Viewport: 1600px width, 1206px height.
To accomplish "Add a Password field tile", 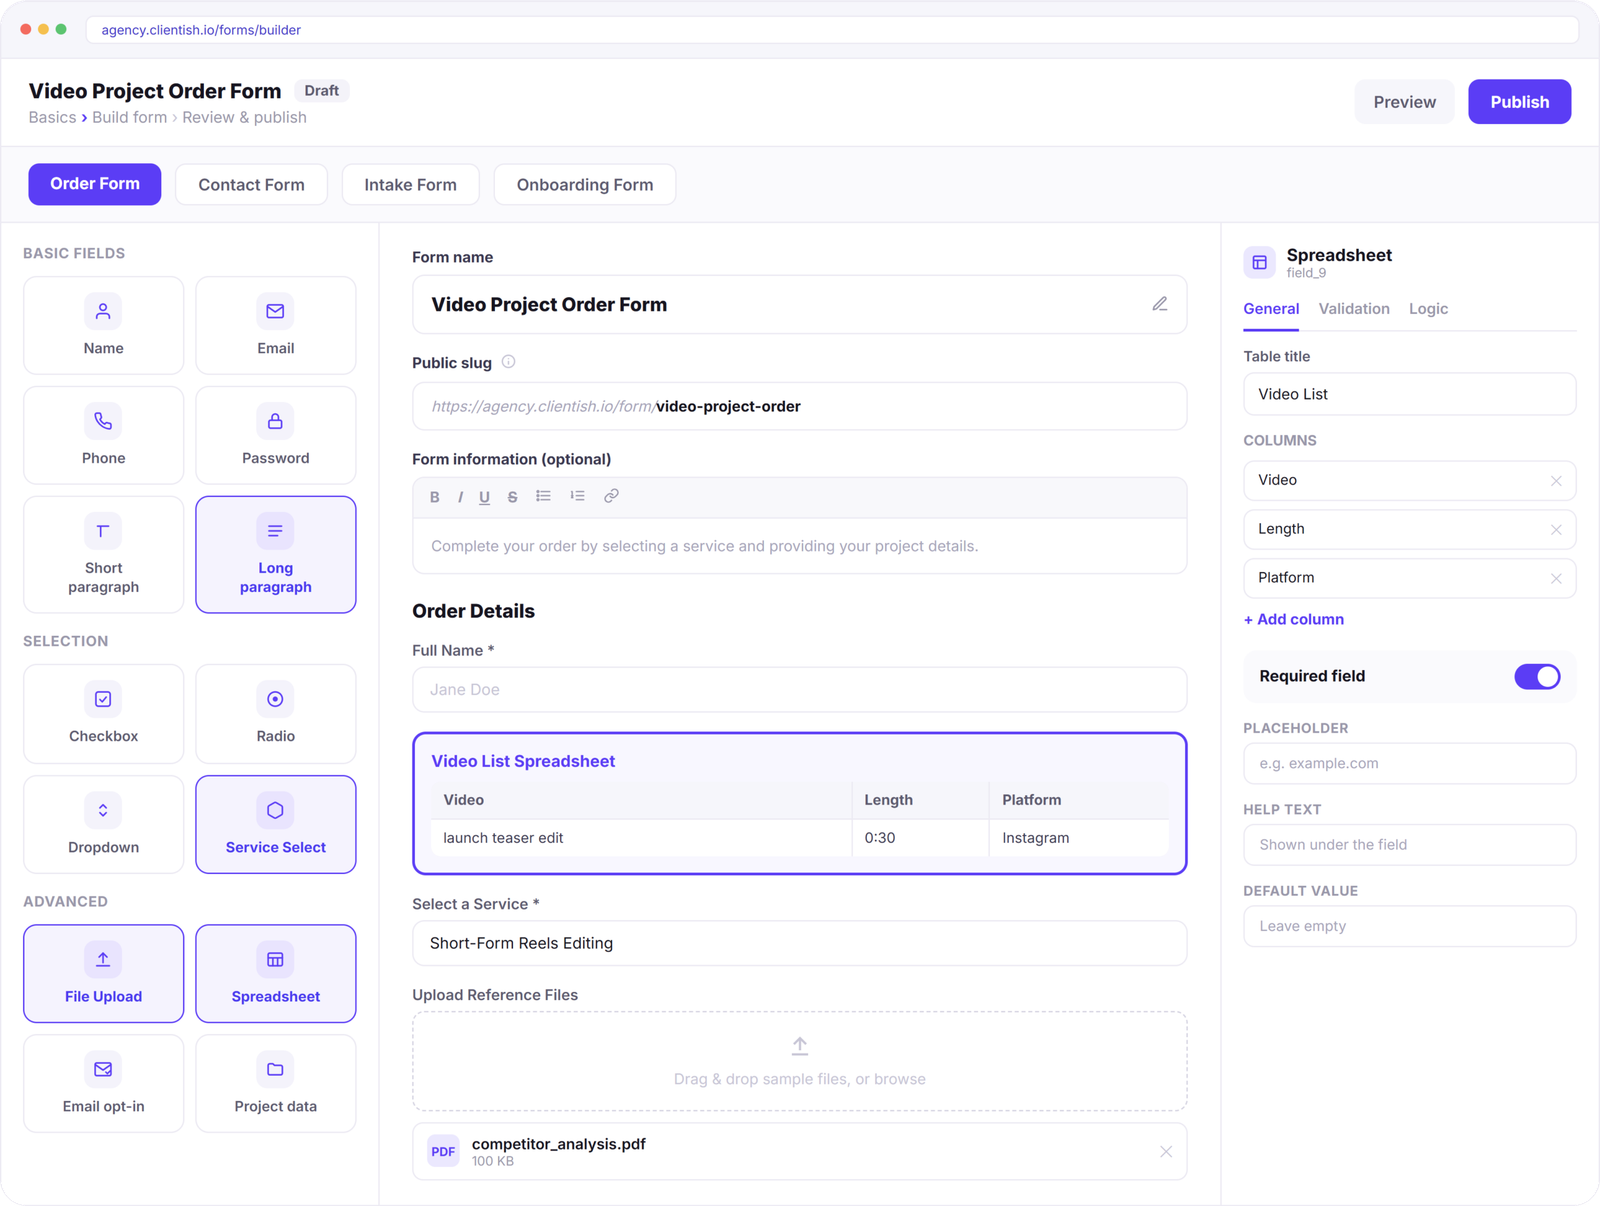I will 275,435.
